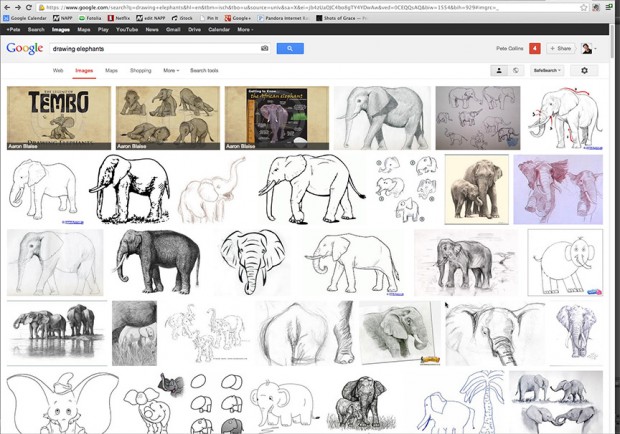Go to Maps in the black bar
The width and height of the screenshot is (620, 434).
pyautogui.click(x=84, y=29)
